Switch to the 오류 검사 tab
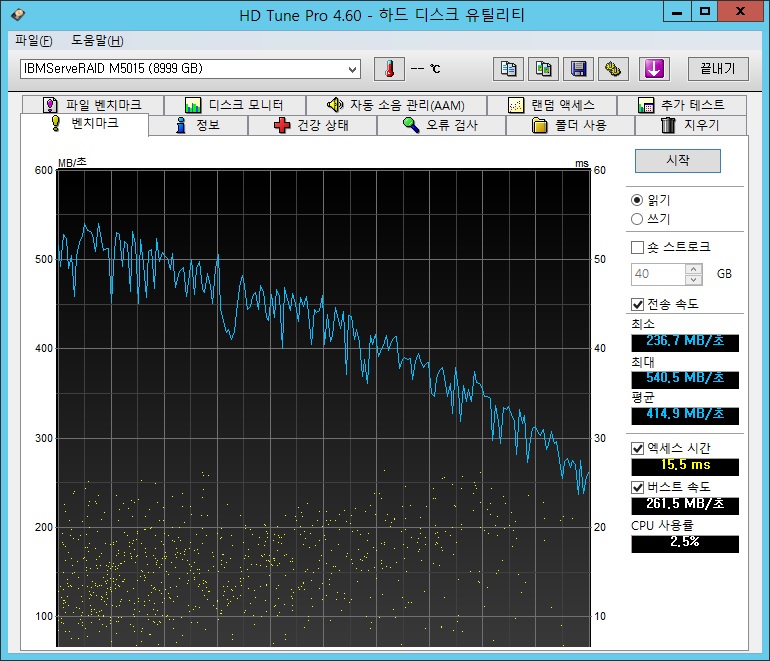The image size is (770, 661). point(441,125)
